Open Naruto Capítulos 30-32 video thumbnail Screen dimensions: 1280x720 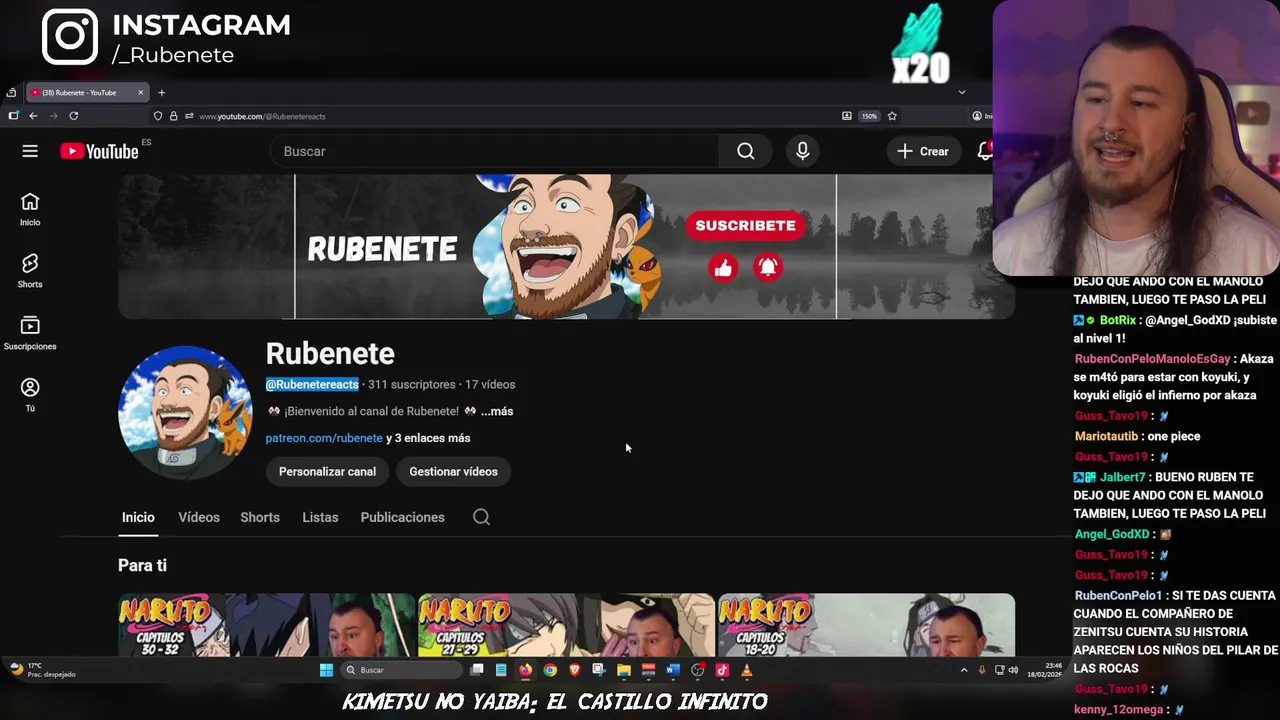[x=266, y=625]
